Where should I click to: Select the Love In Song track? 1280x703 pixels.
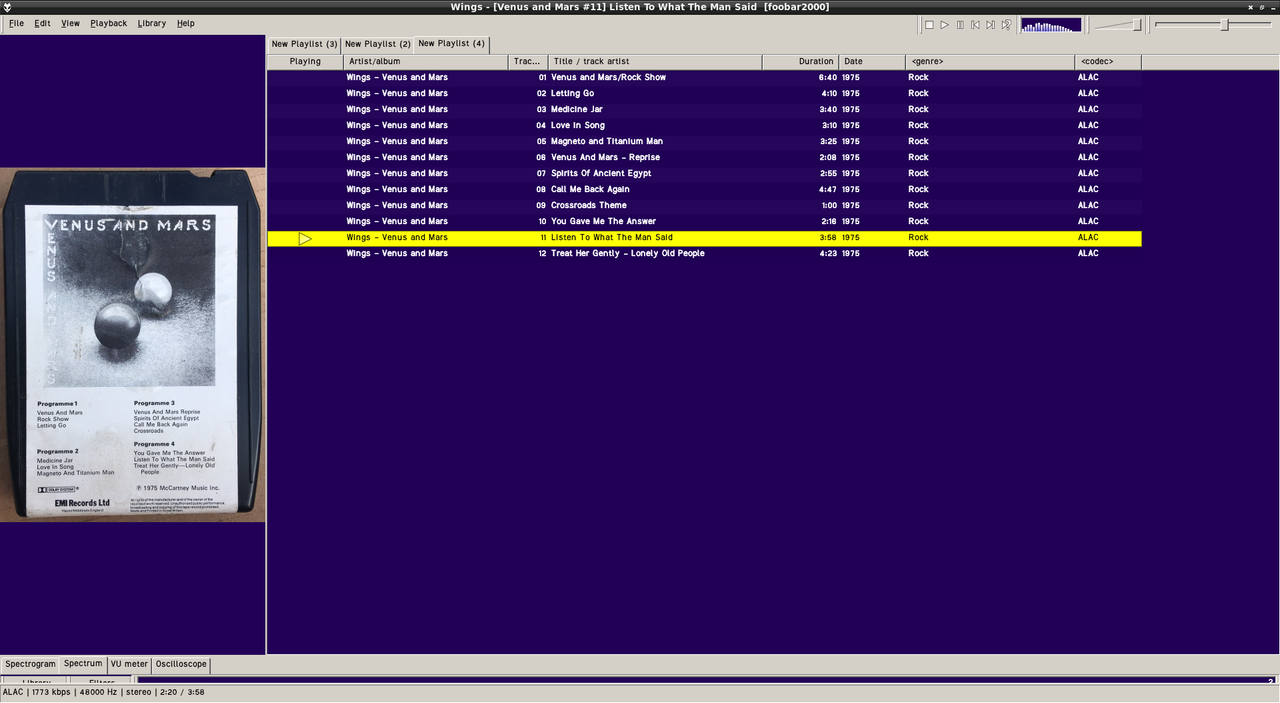[x=704, y=125]
